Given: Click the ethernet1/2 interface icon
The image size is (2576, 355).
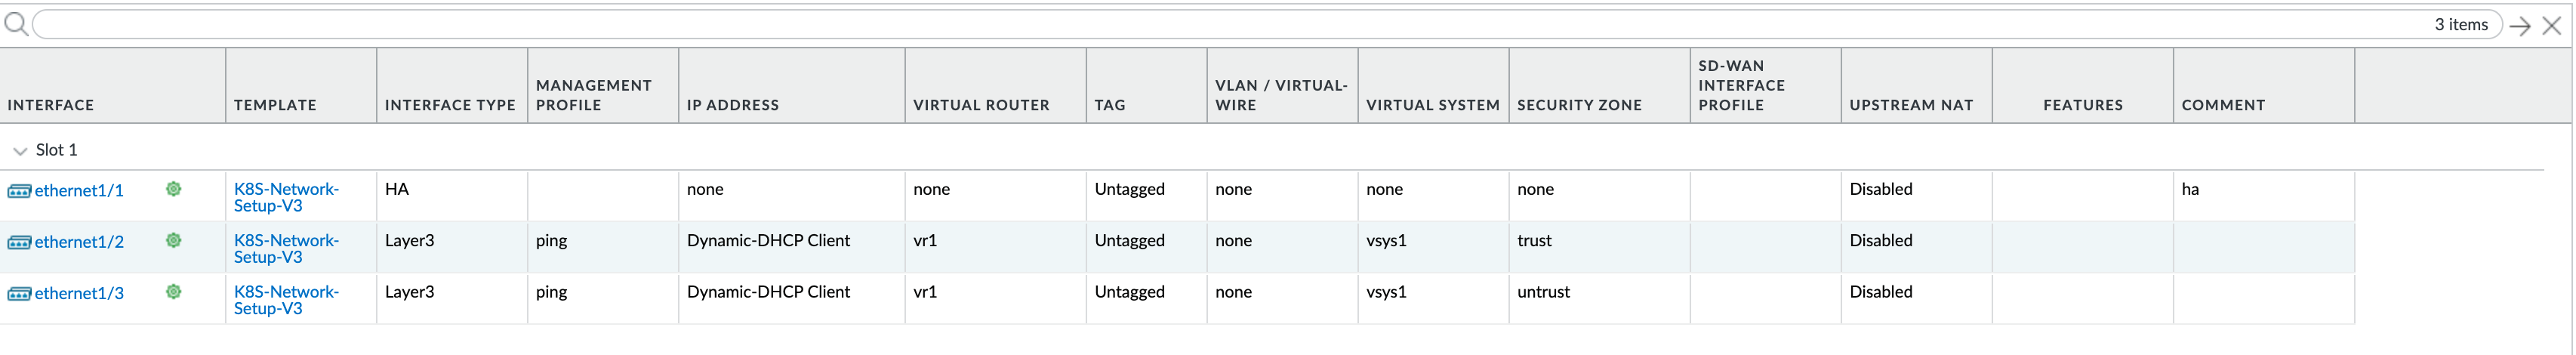Looking at the screenshot, I should pyautogui.click(x=19, y=242).
